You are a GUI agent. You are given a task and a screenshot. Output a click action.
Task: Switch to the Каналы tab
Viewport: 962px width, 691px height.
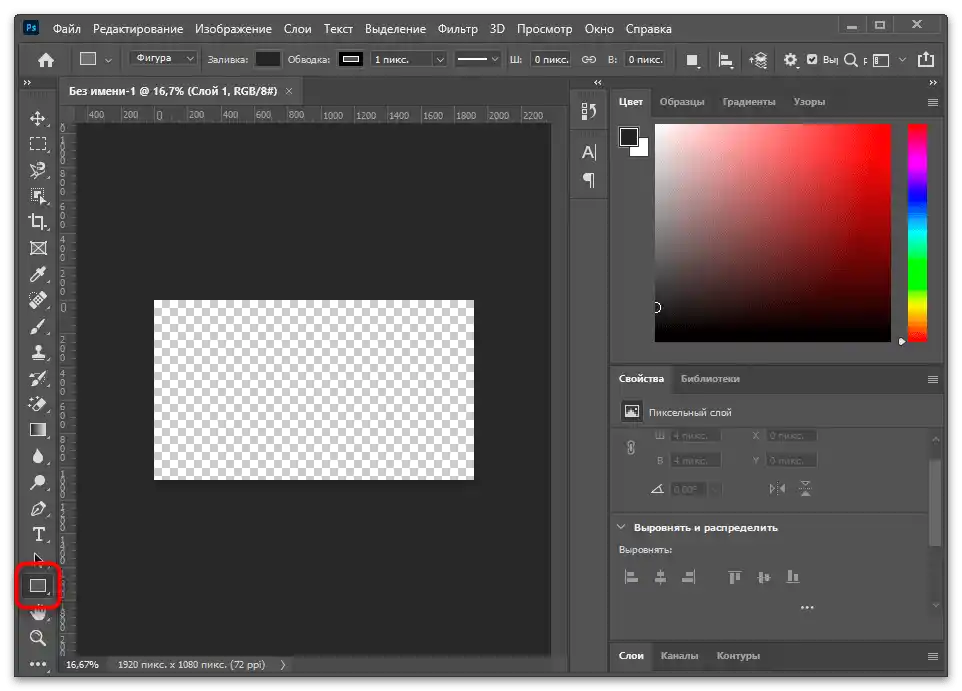click(x=679, y=656)
